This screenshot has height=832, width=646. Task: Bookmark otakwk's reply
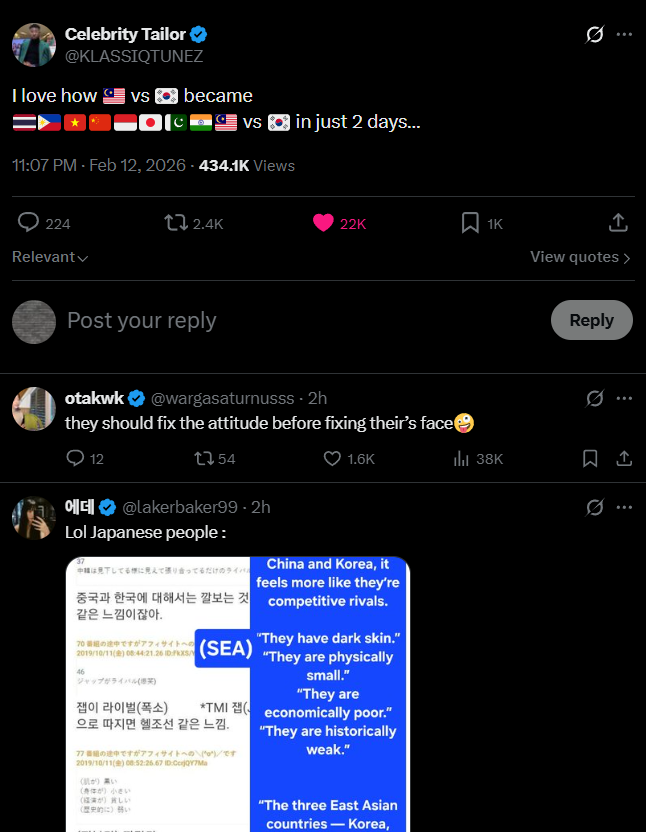590,458
